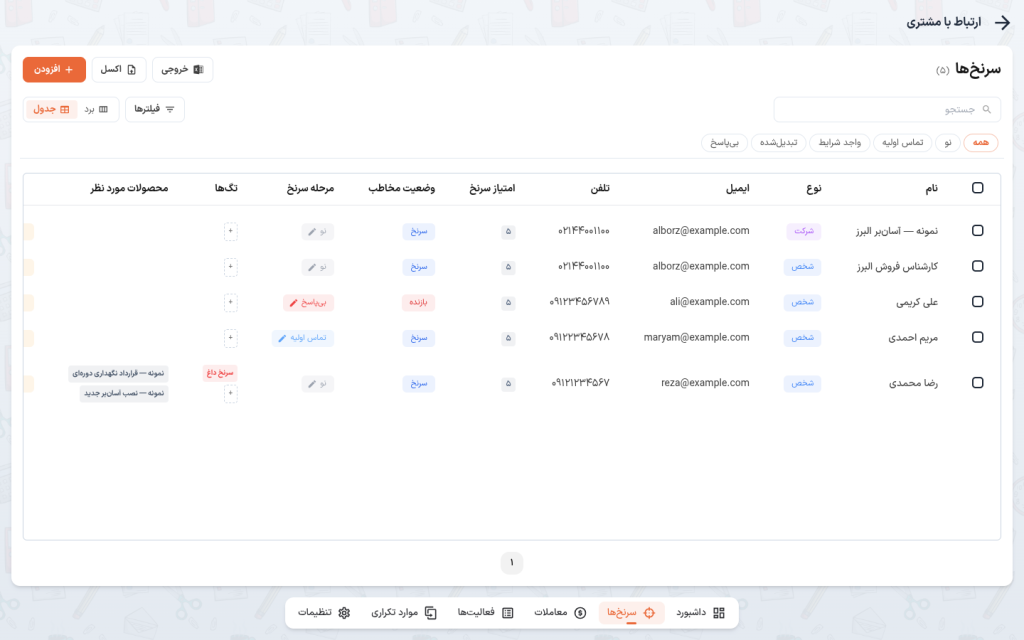Show تبدیل‌شده converted leads tab

click(x=778, y=142)
